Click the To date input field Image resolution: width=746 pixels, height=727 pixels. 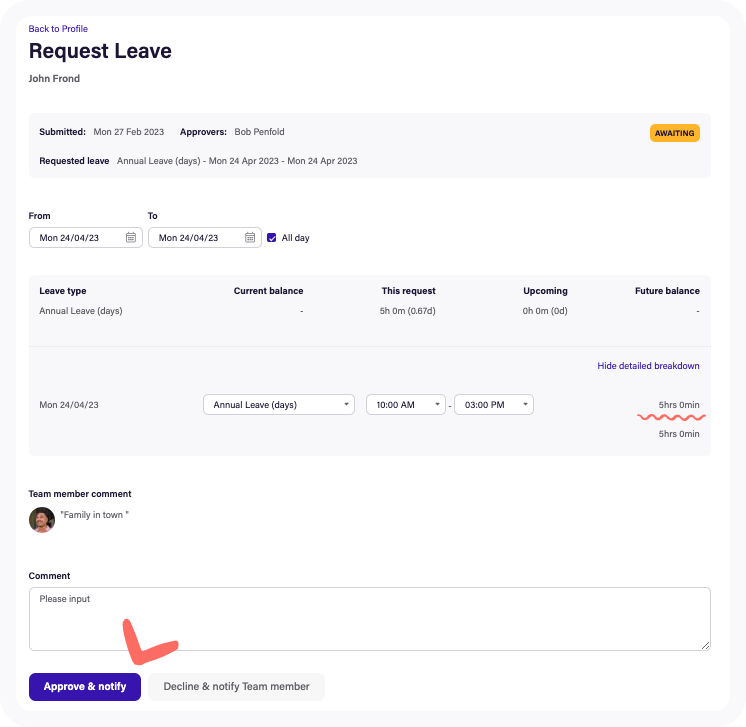coord(197,238)
